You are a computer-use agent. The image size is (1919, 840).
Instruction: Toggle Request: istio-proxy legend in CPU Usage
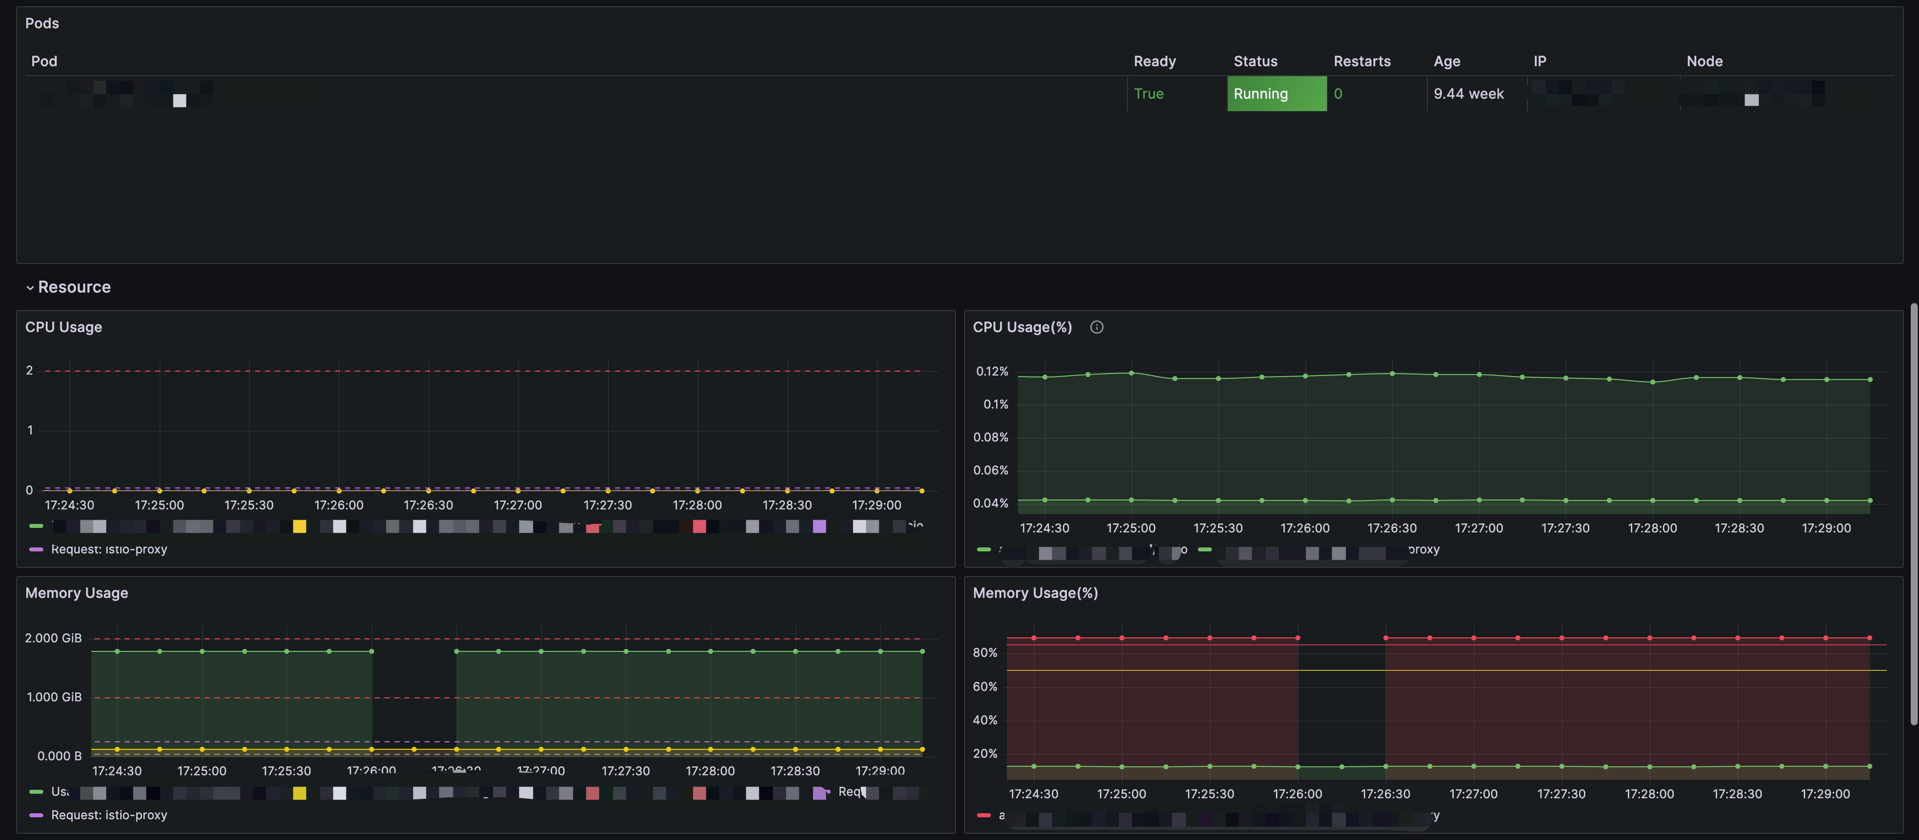(x=109, y=549)
